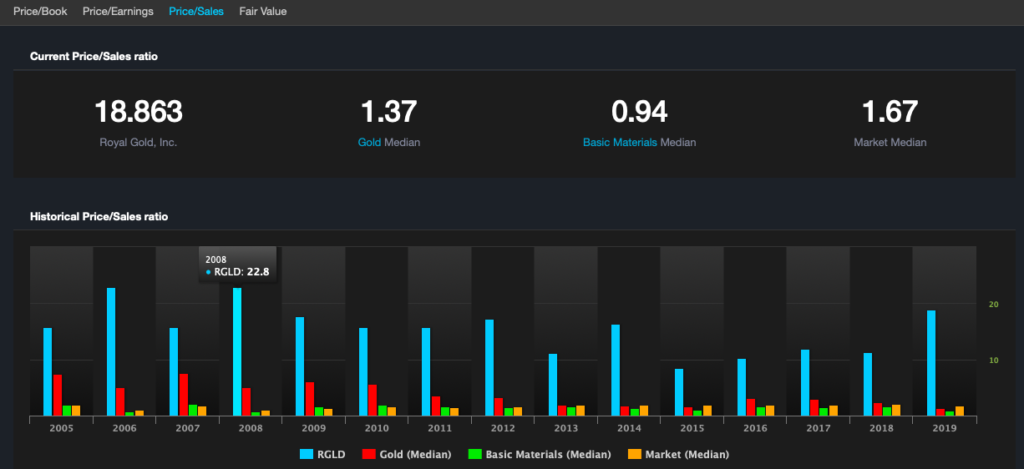Click the 2019 x-axis year label
Viewport: 1024px width, 469px height.
point(944,429)
